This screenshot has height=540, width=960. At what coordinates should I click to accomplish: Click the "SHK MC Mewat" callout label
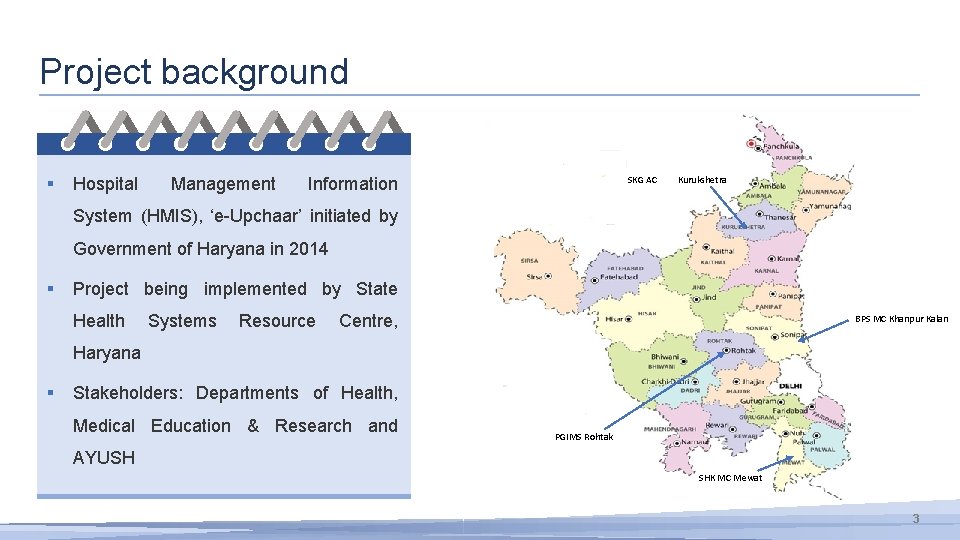(730, 478)
